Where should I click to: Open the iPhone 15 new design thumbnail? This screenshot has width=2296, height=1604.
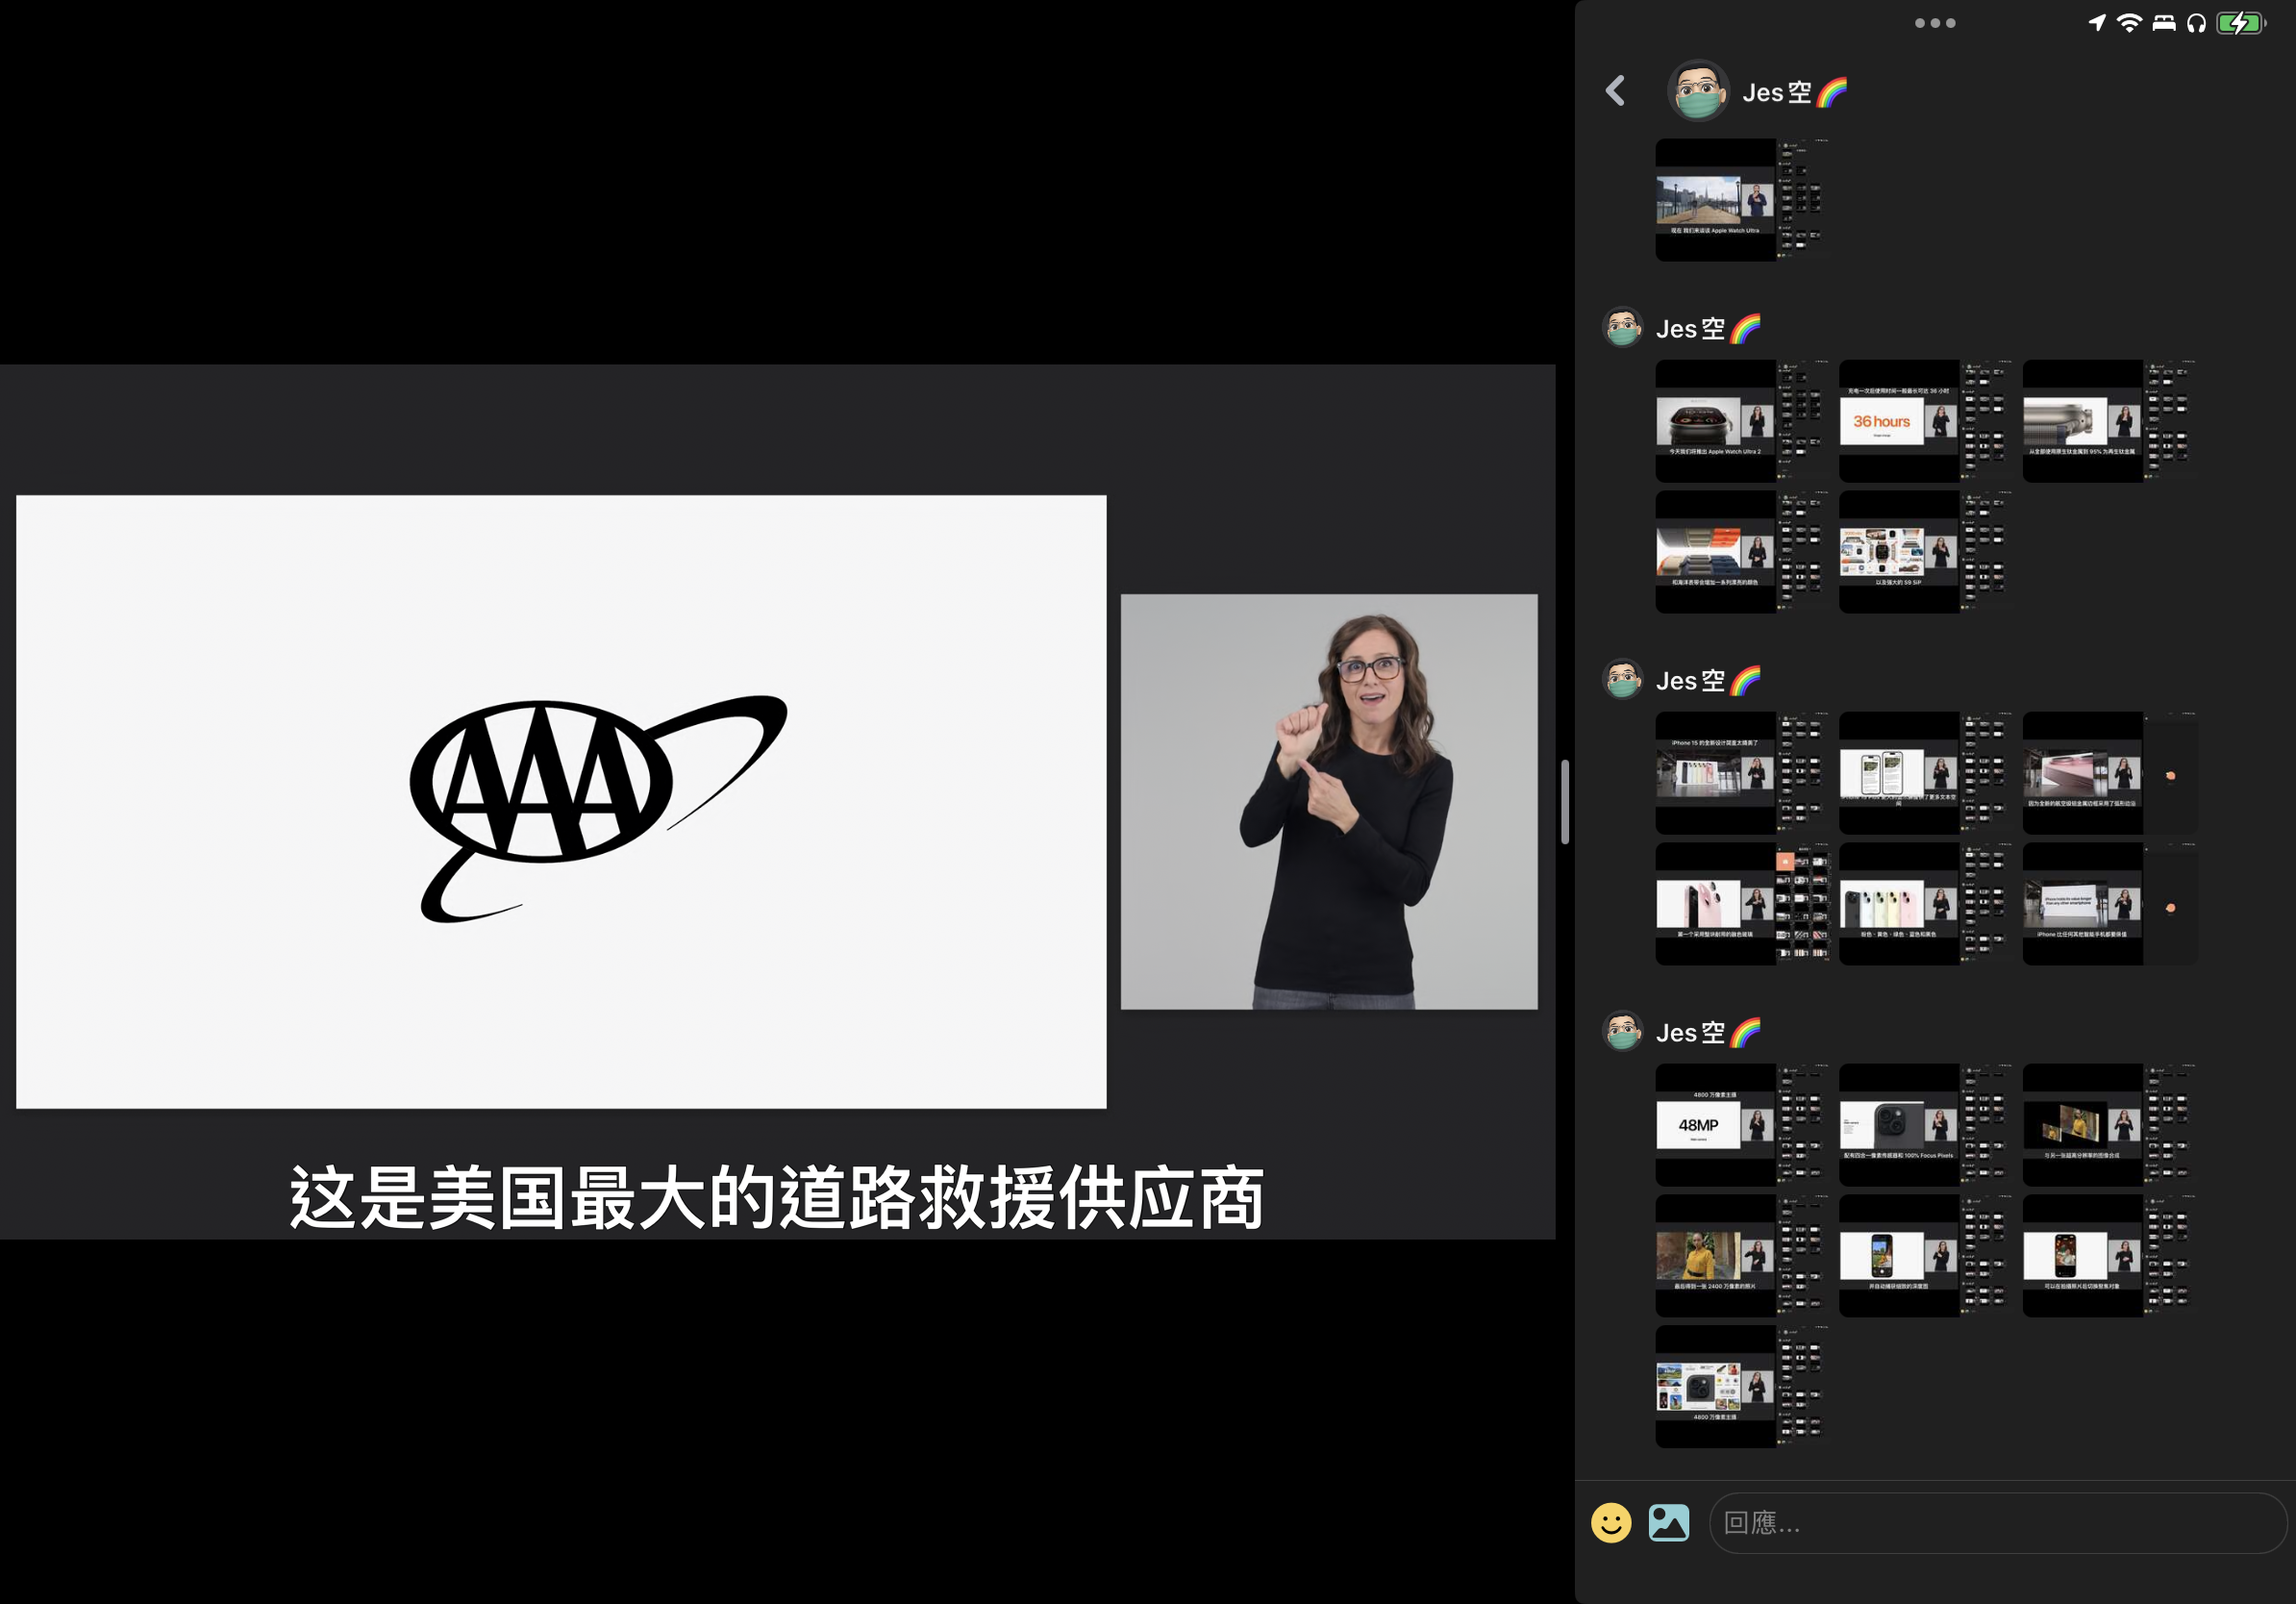1743,773
